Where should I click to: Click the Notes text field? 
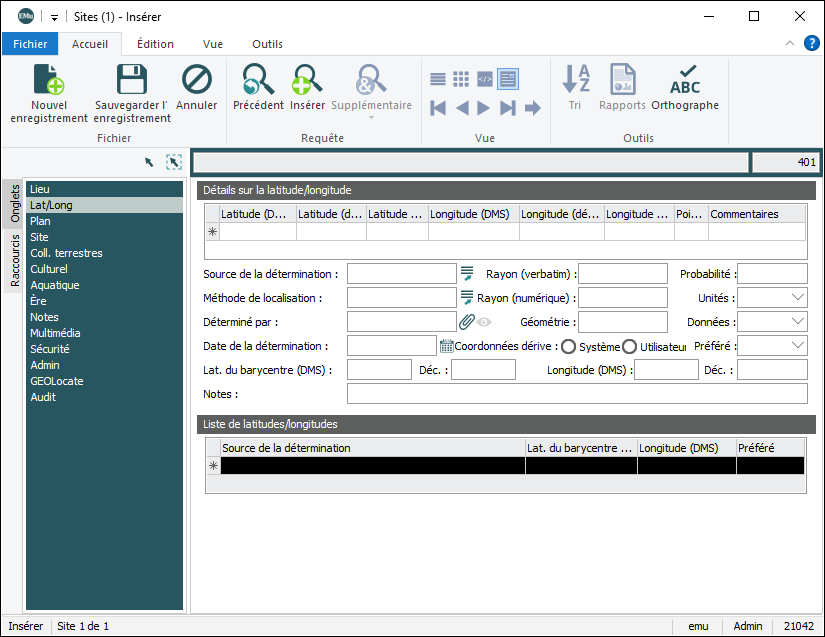click(576, 394)
